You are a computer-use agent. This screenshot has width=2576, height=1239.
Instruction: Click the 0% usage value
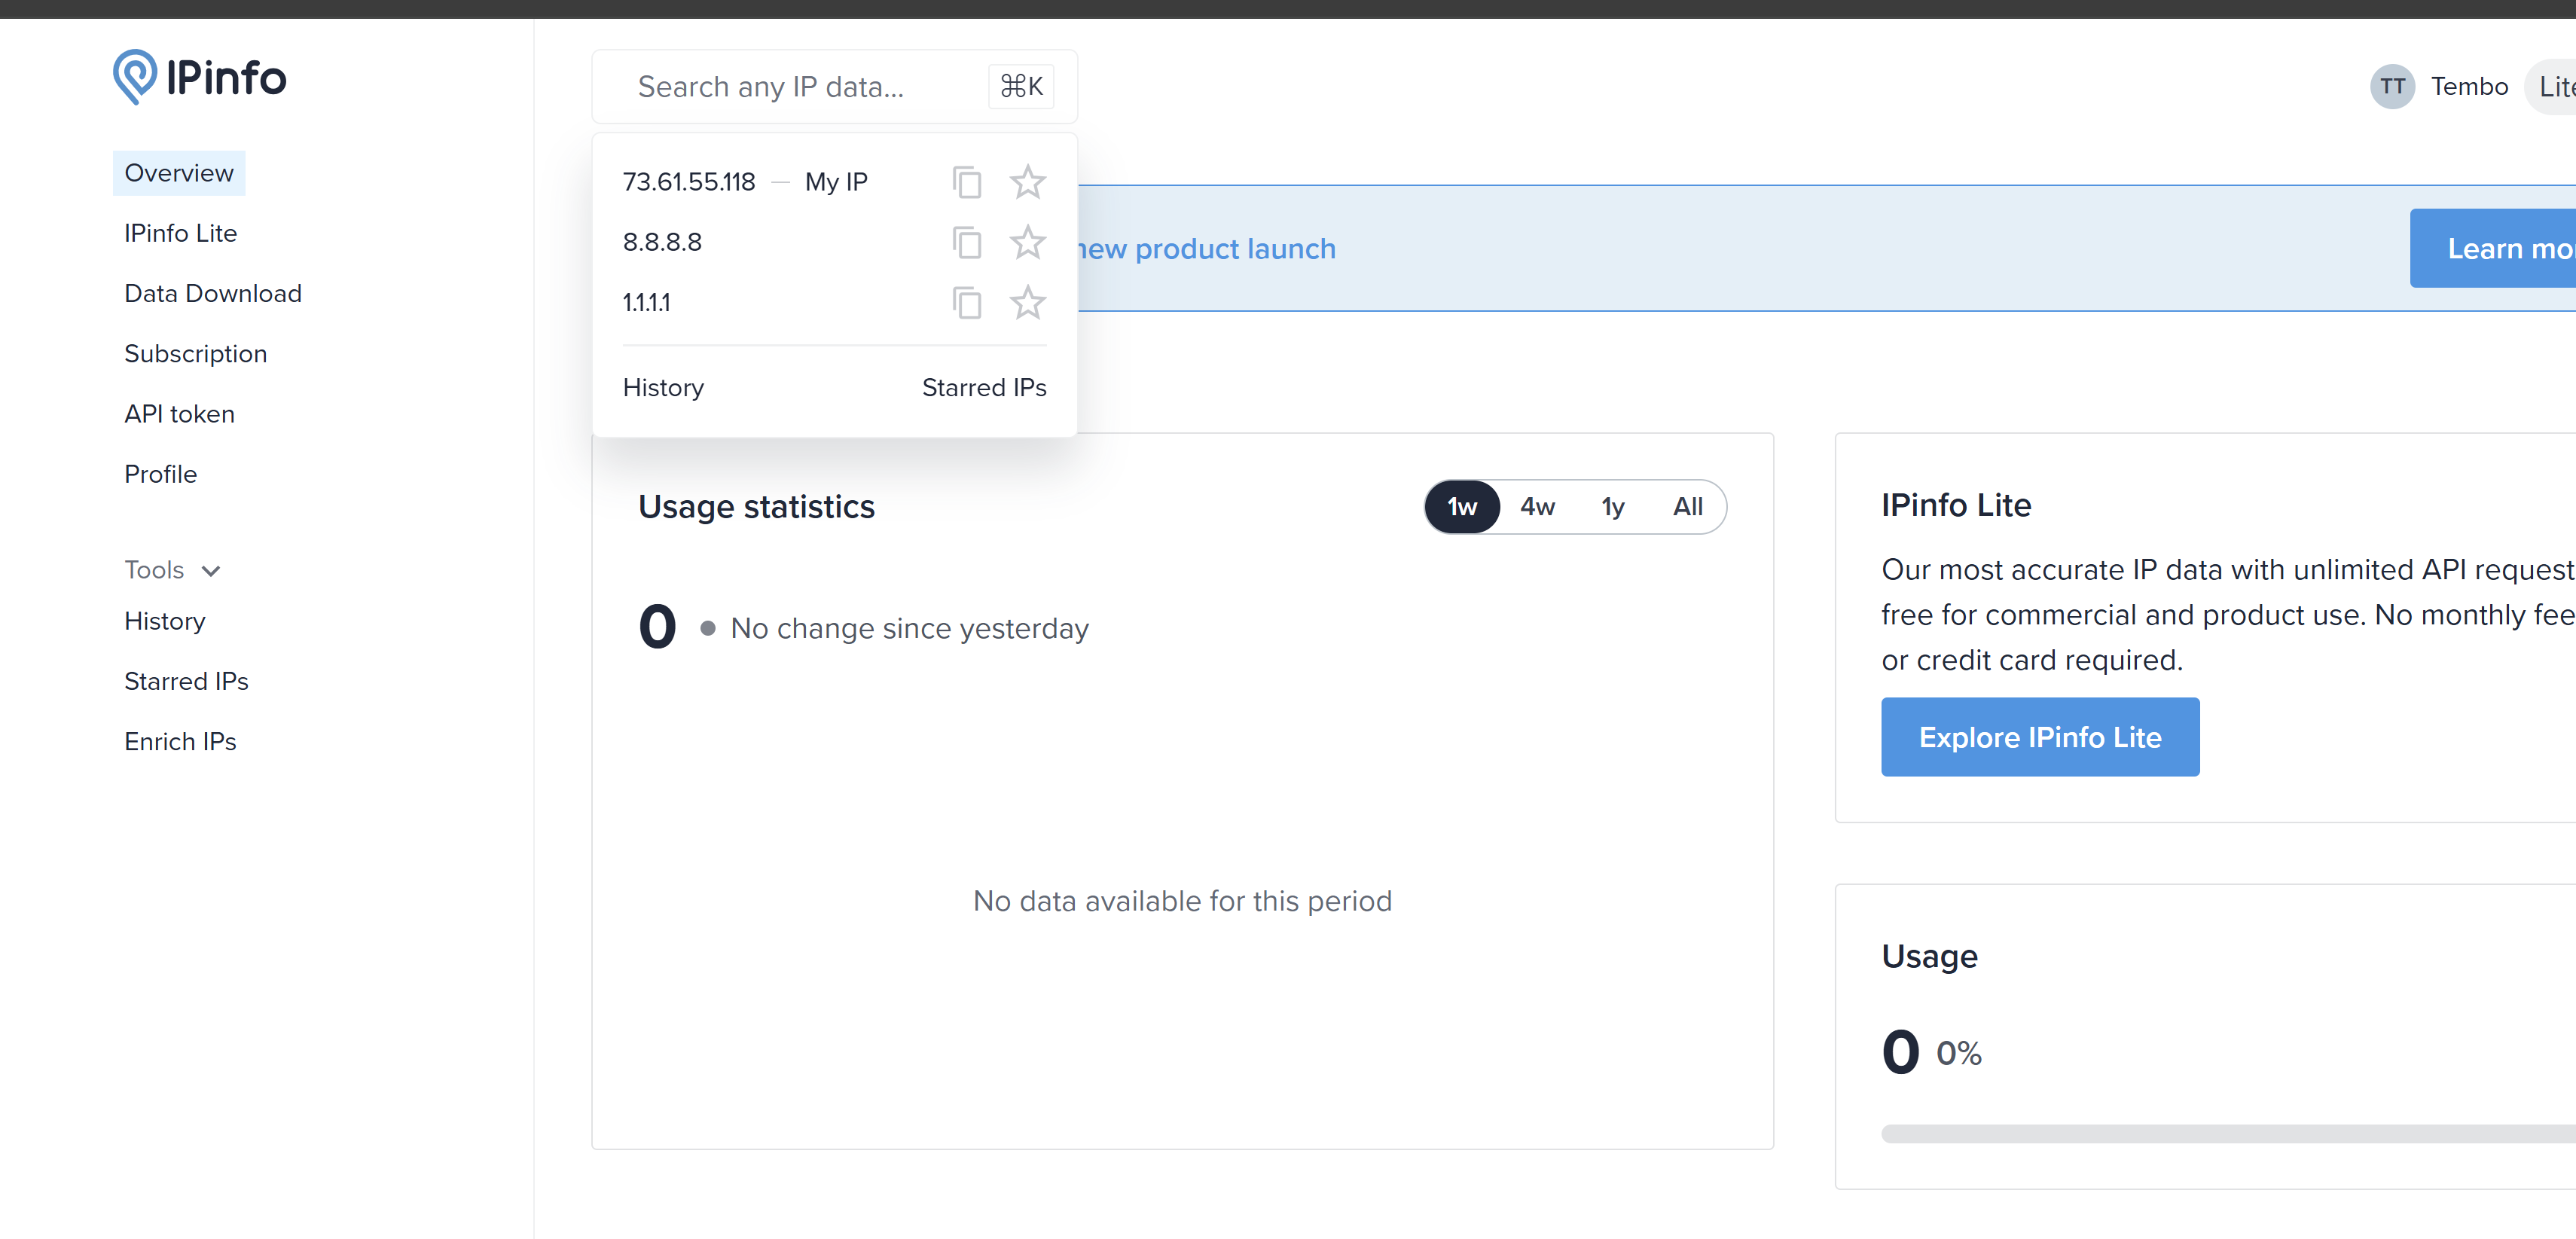[1958, 1053]
